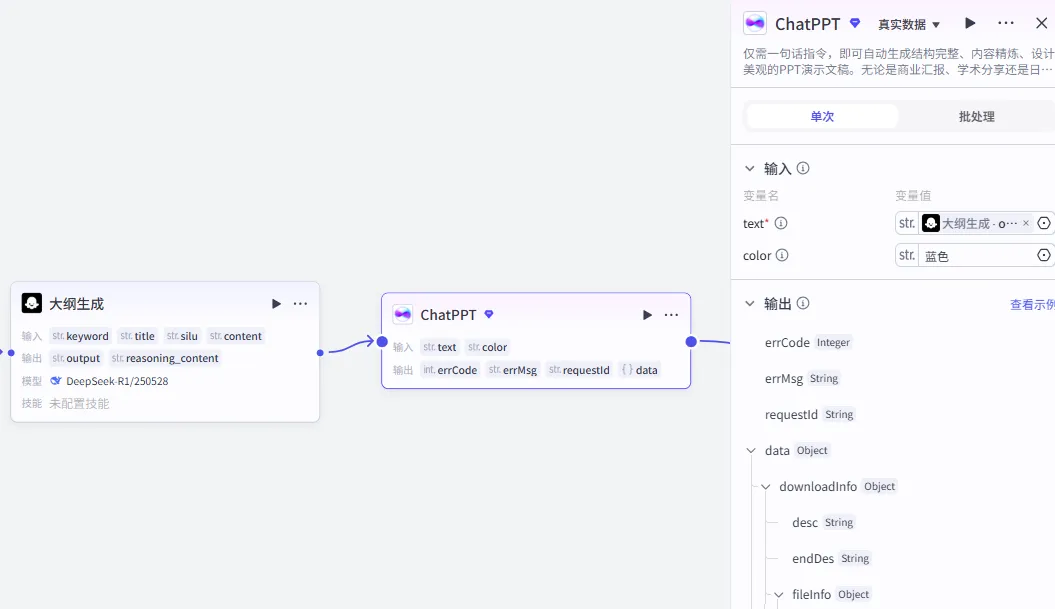
Task: Select the endDes String output row
Action: pos(831,559)
